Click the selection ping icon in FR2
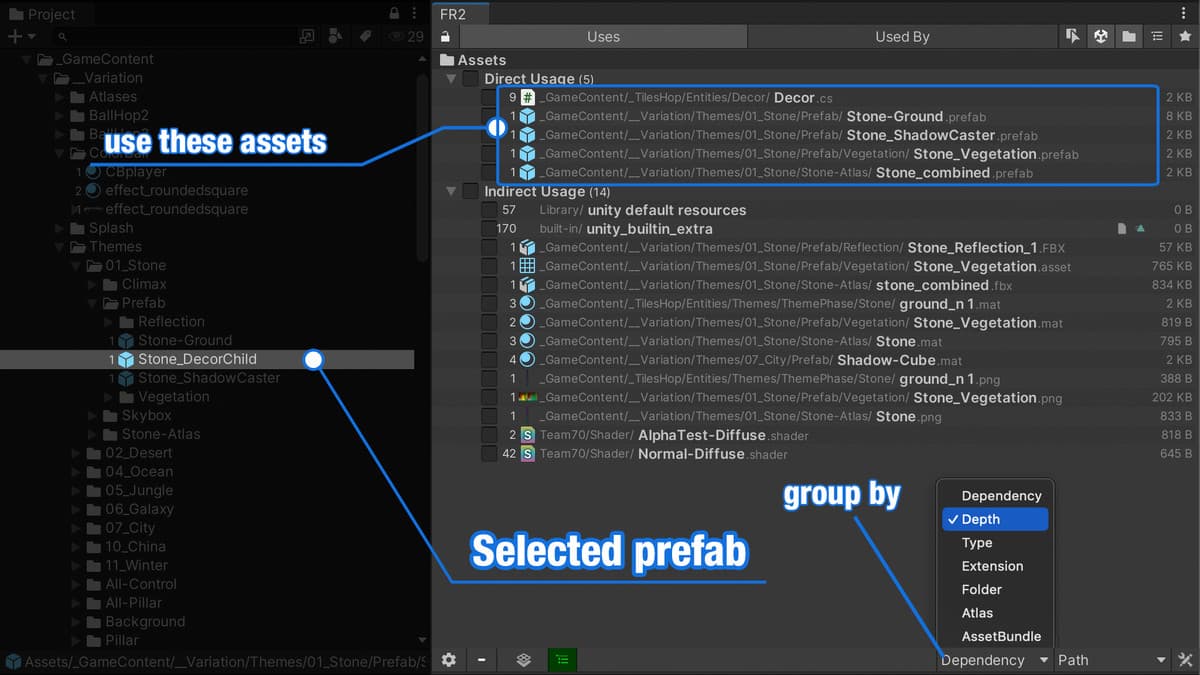1200x675 pixels. click(x=1072, y=37)
